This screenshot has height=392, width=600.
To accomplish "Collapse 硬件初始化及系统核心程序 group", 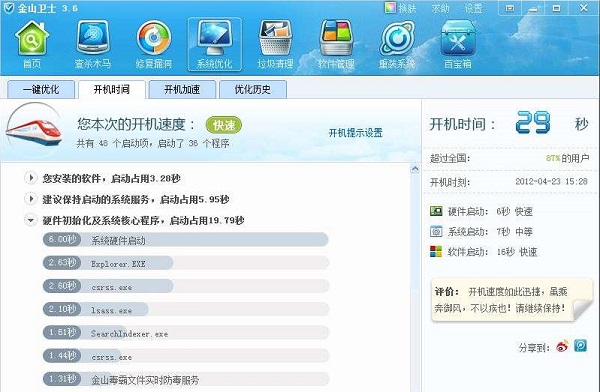I will [31, 220].
